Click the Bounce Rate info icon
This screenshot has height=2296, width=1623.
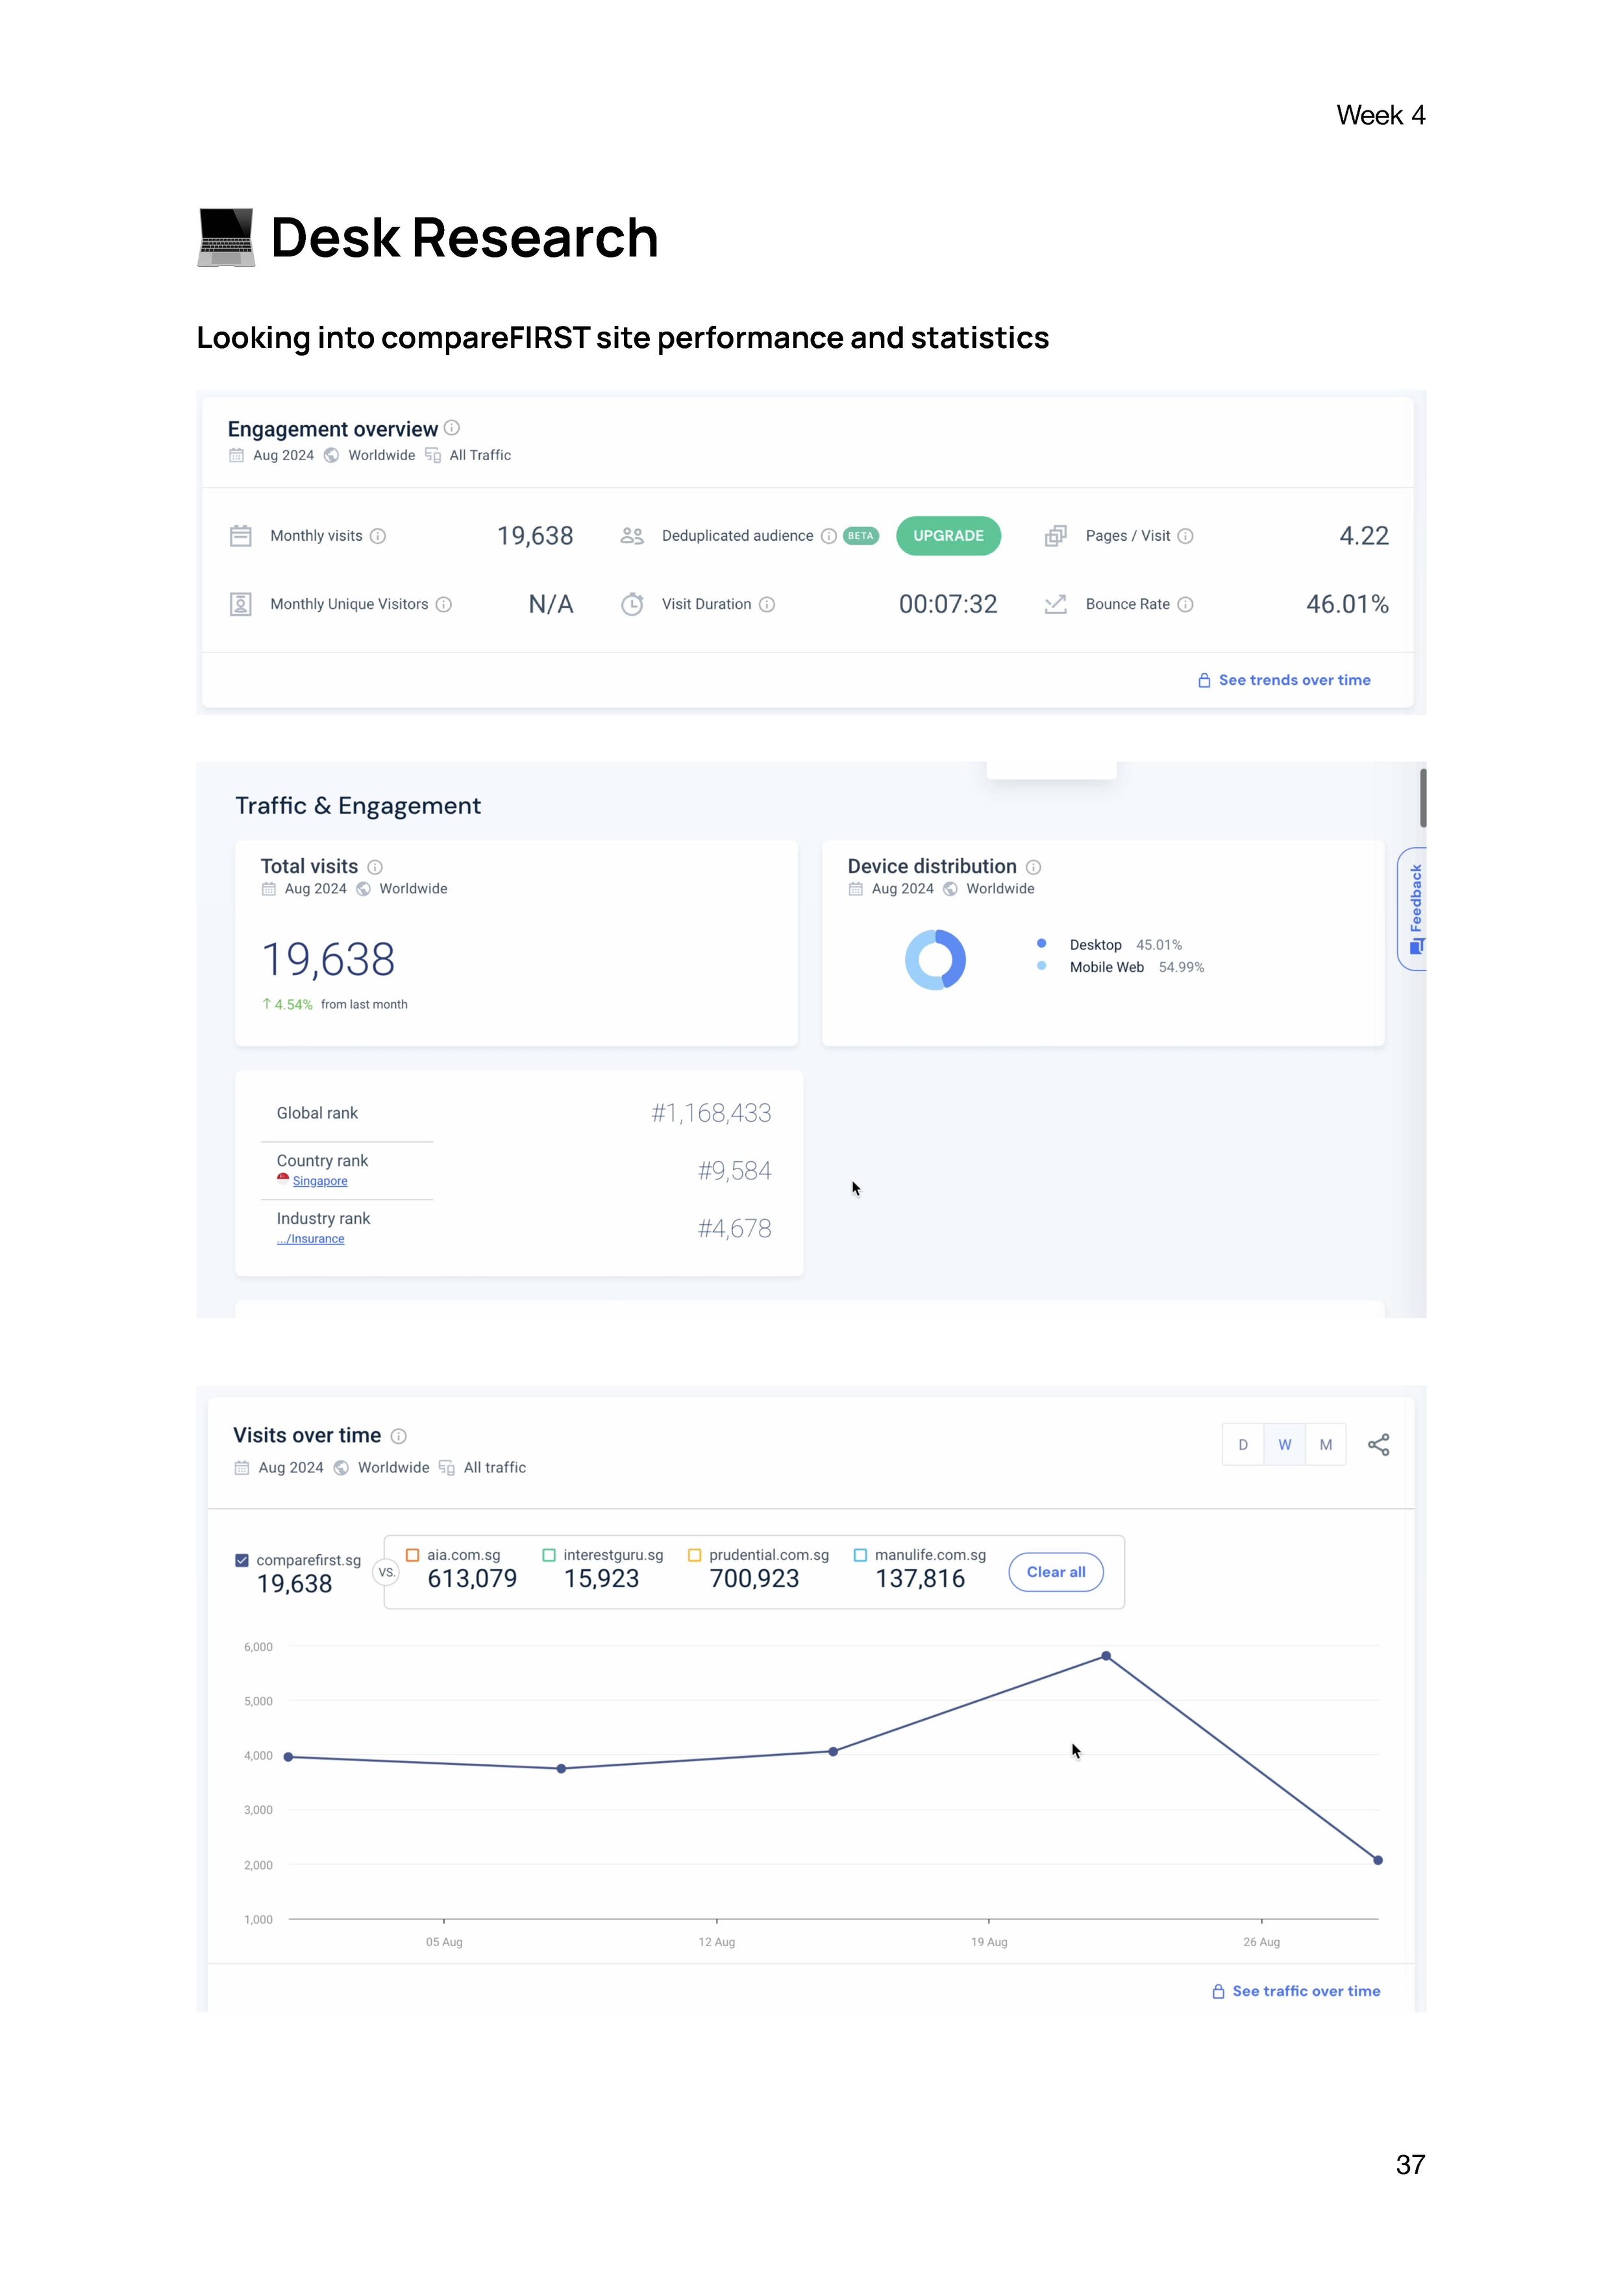click(x=1185, y=604)
